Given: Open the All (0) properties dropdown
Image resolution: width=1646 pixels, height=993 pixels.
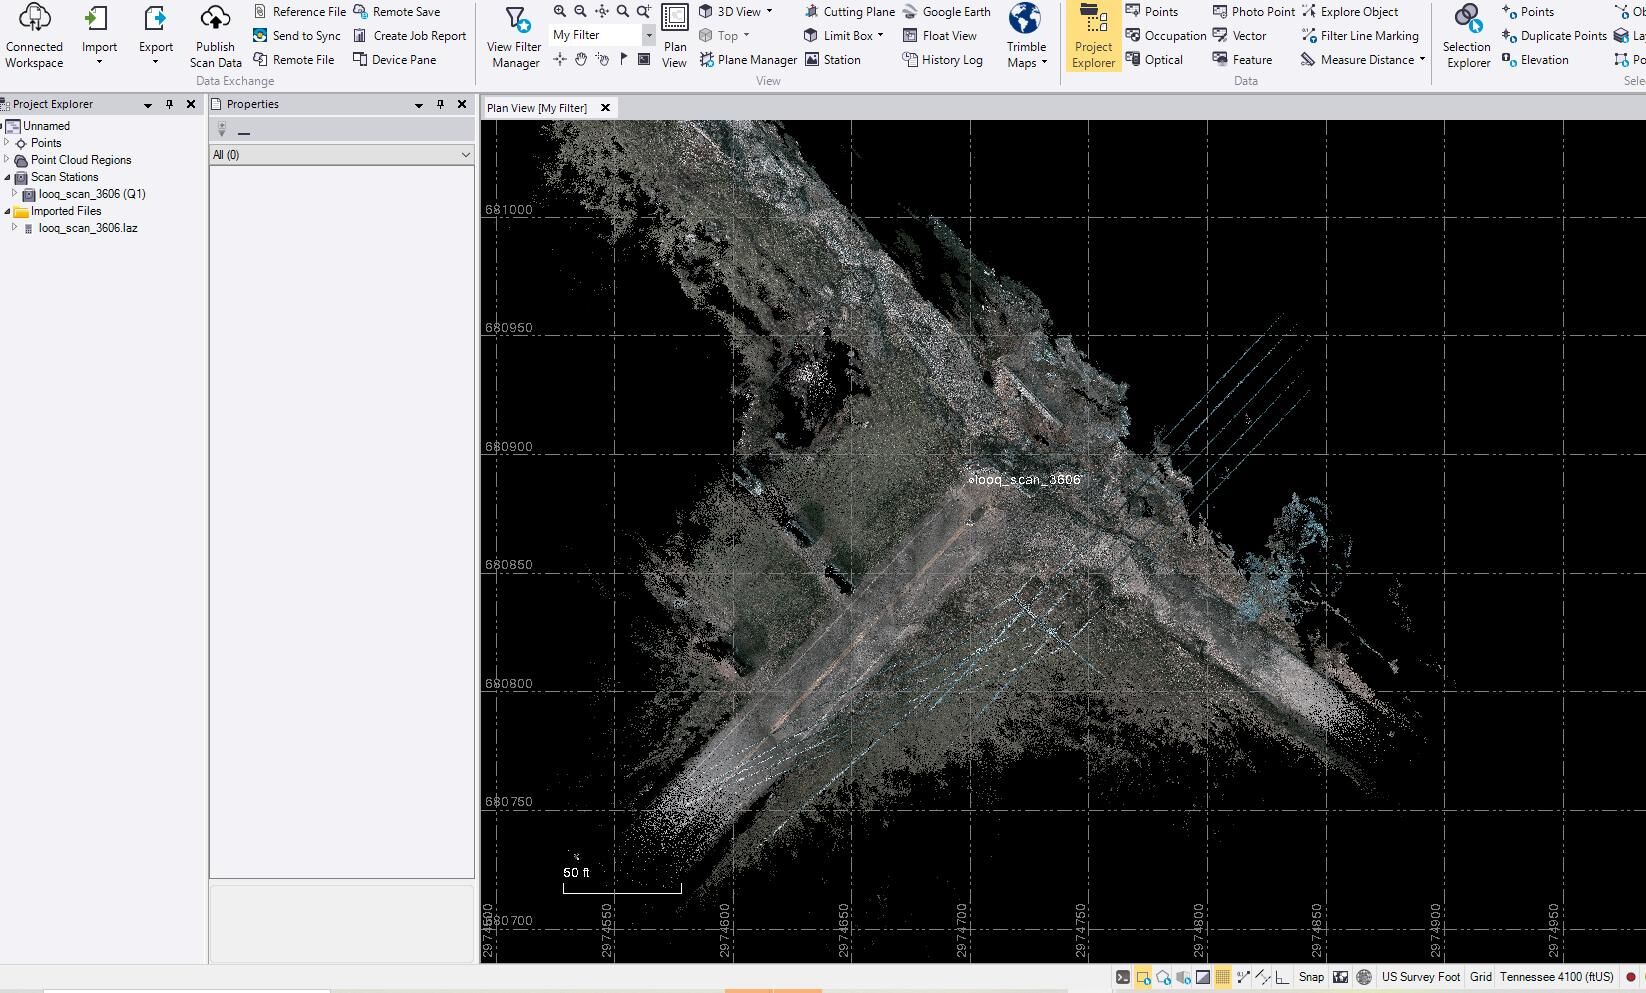Looking at the screenshot, I should (341, 155).
